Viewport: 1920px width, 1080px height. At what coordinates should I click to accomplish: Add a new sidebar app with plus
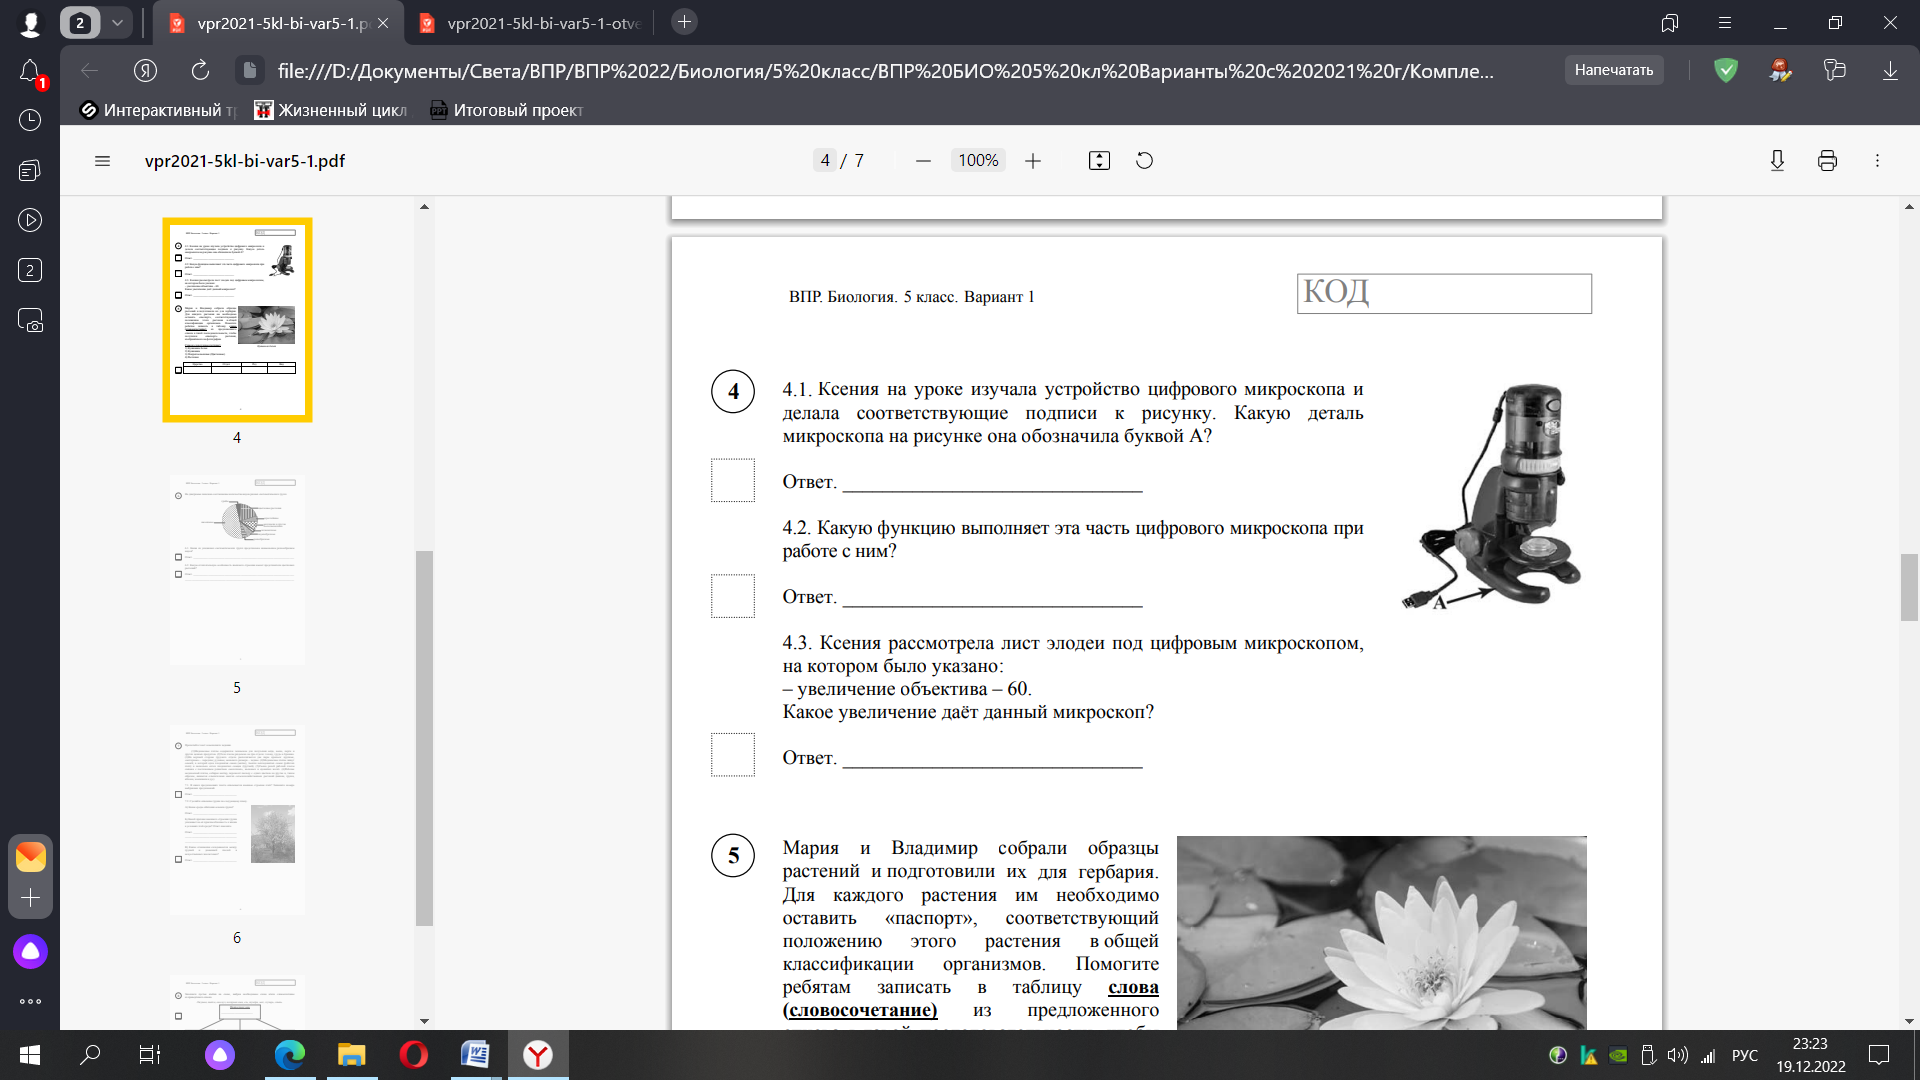(30, 897)
